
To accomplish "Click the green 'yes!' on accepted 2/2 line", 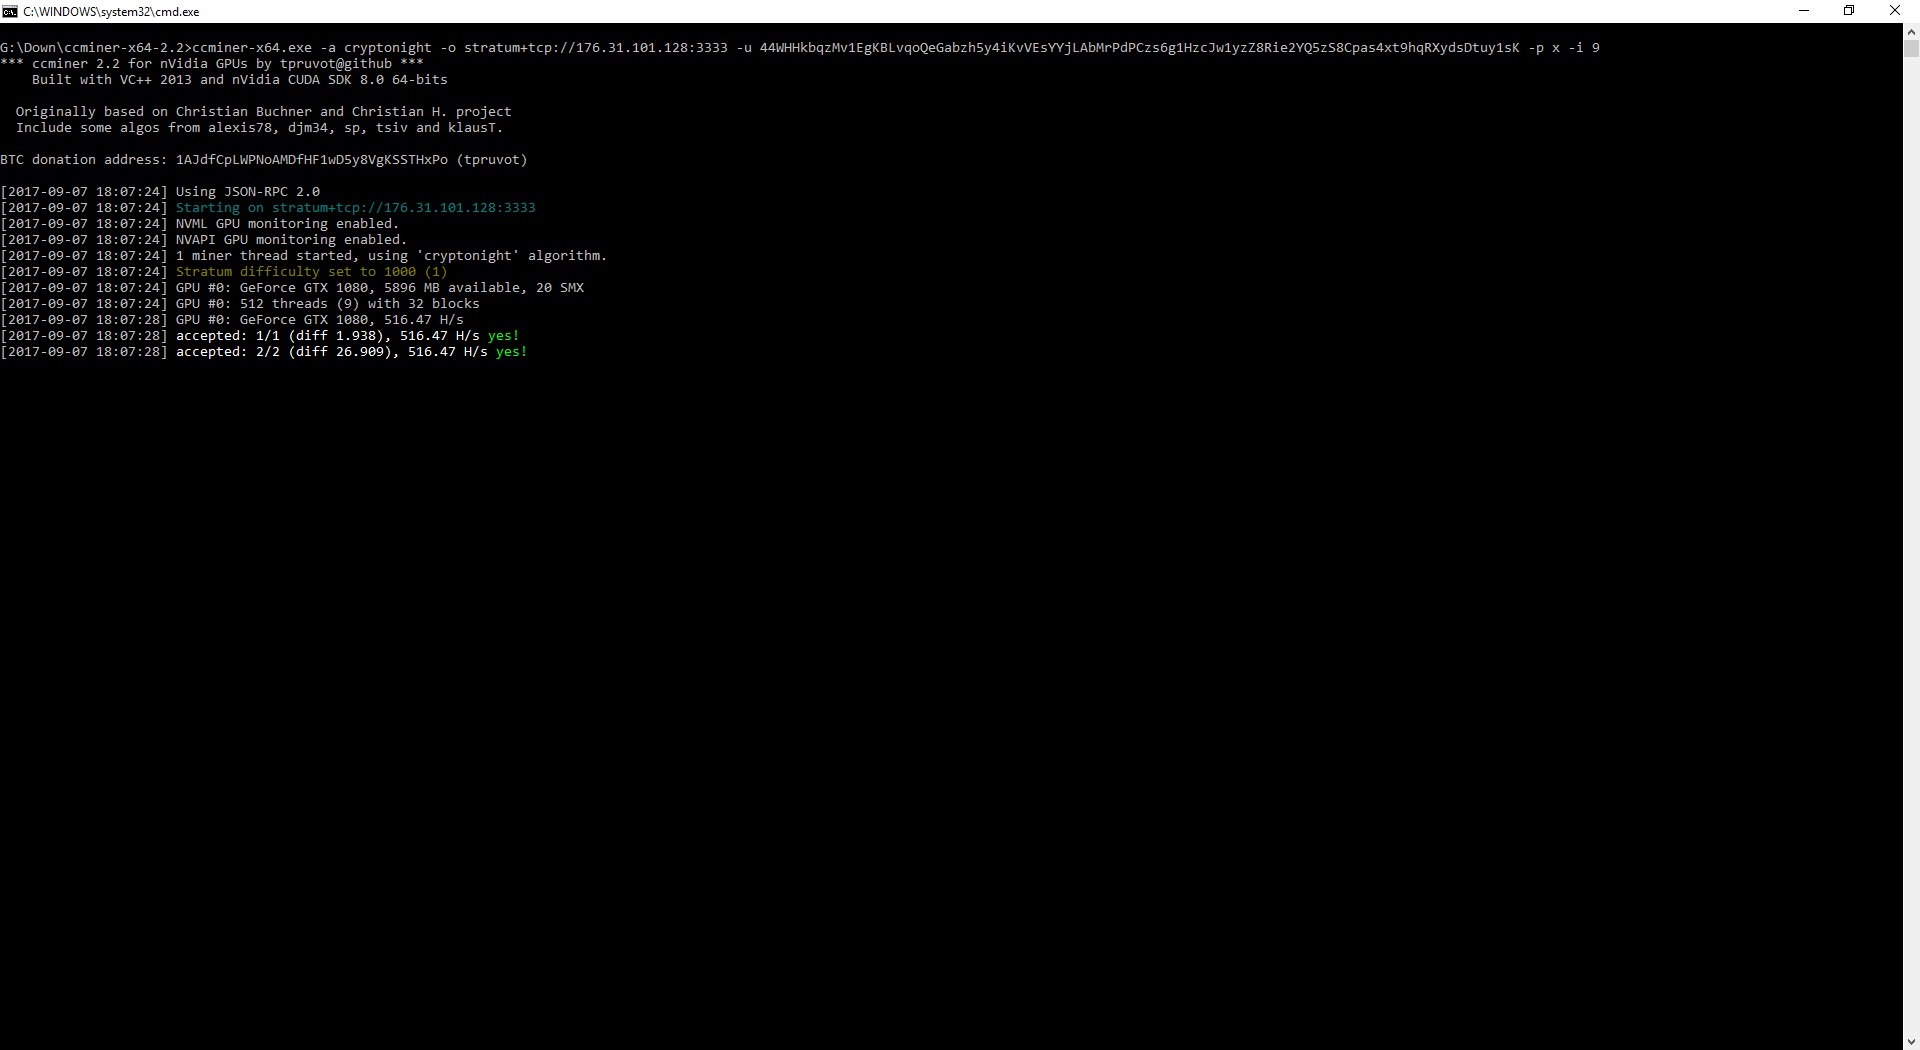I will tap(511, 352).
